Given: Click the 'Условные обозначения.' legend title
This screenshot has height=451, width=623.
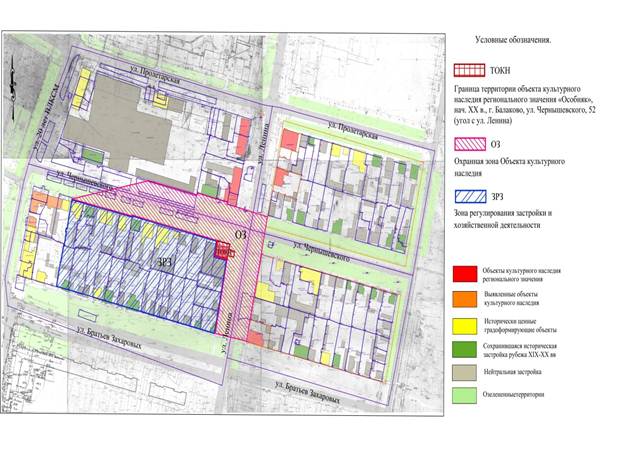Looking at the screenshot, I should tap(513, 40).
